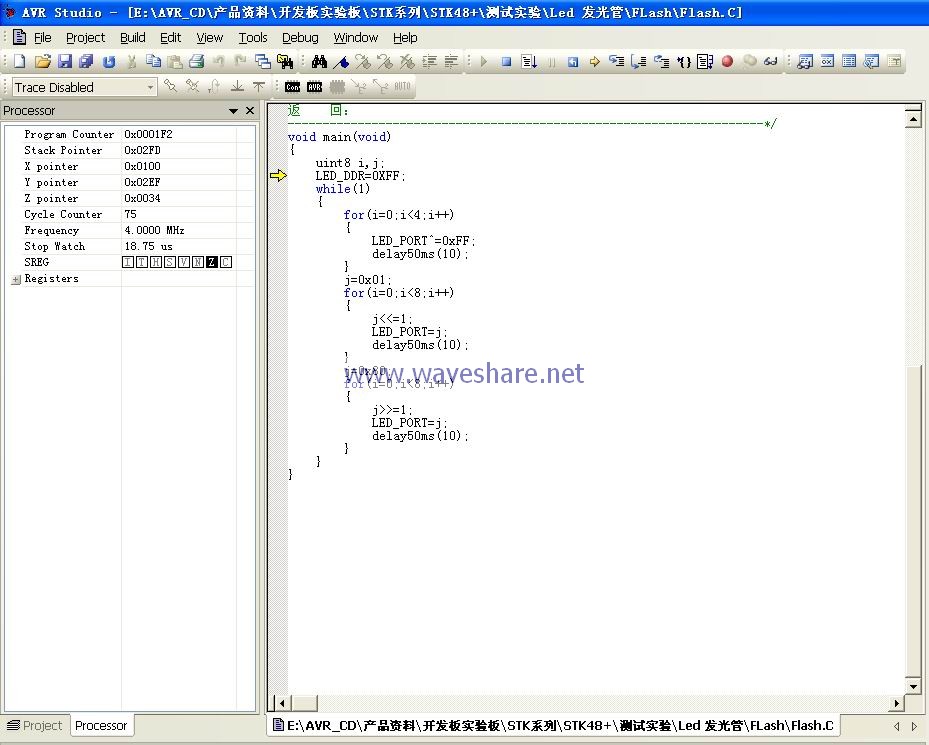Click the editor vertical scrollbar down arrow

click(x=912, y=686)
